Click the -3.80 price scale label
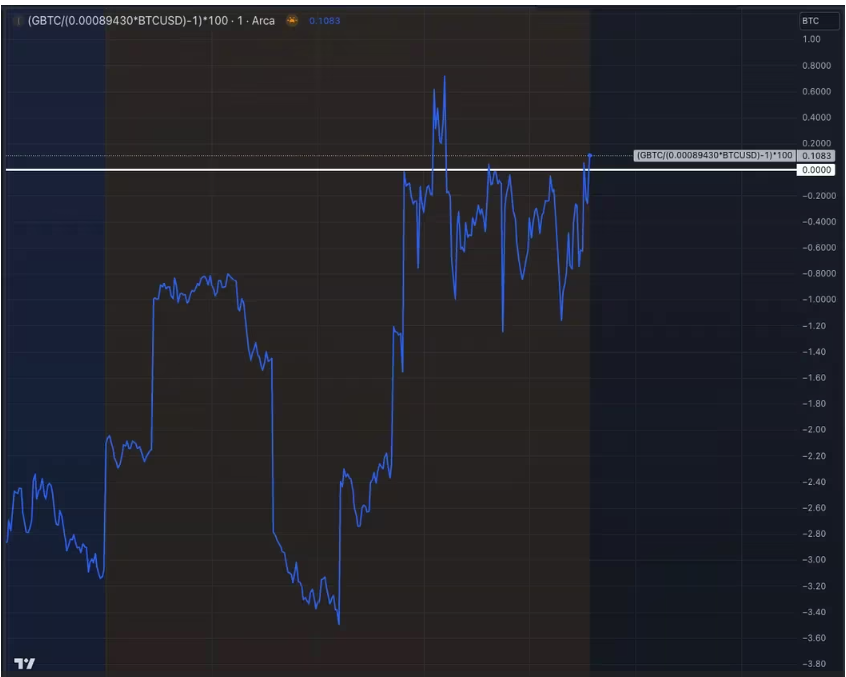The width and height of the screenshot is (846, 677). click(811, 664)
